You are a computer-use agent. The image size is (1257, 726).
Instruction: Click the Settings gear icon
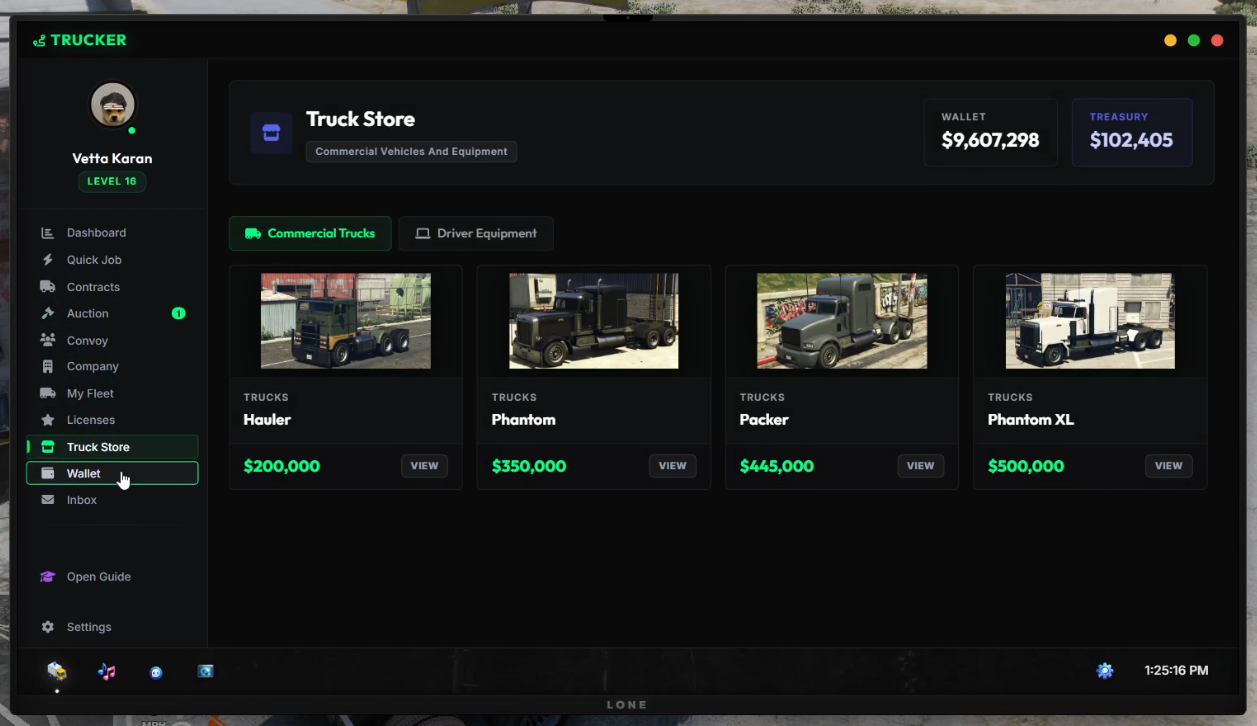(47, 627)
